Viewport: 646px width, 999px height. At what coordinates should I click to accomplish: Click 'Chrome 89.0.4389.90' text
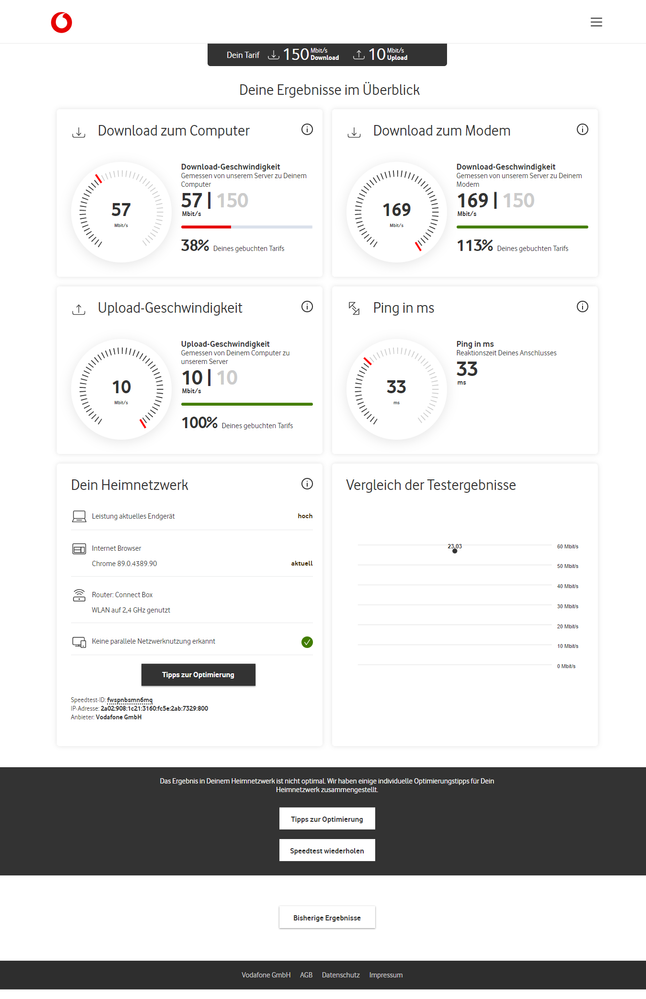pyautogui.click(x=124, y=563)
